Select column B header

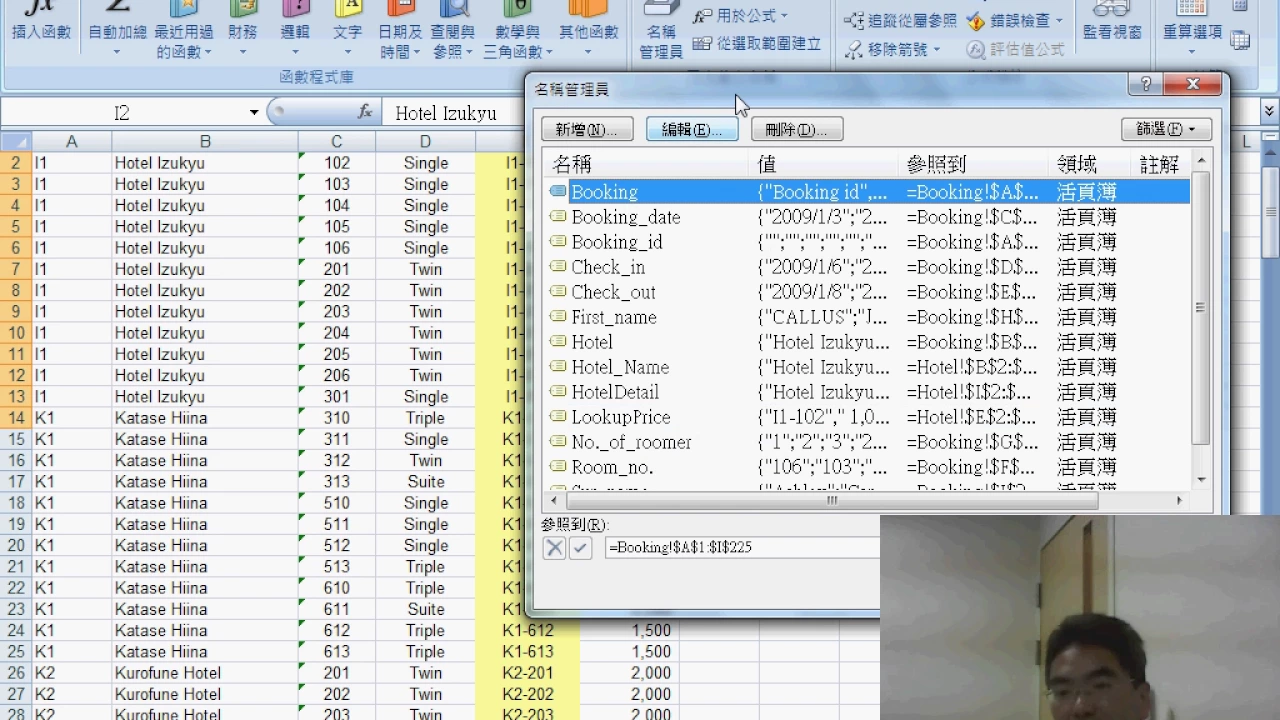pos(205,142)
